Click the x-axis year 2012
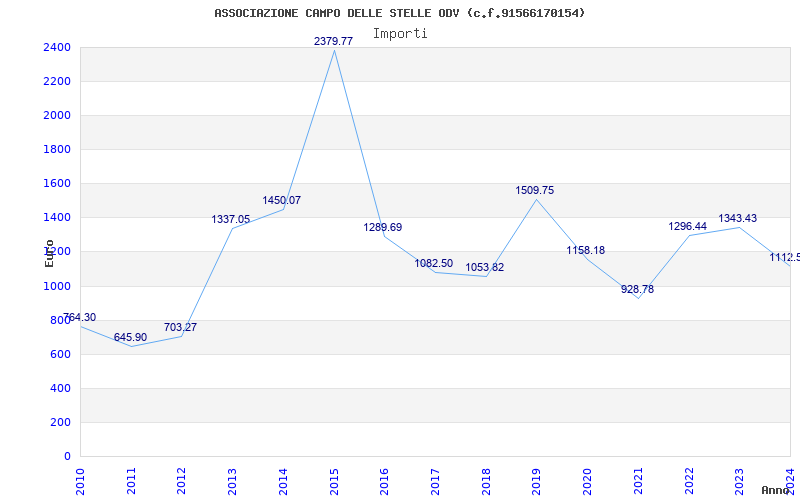 (182, 482)
